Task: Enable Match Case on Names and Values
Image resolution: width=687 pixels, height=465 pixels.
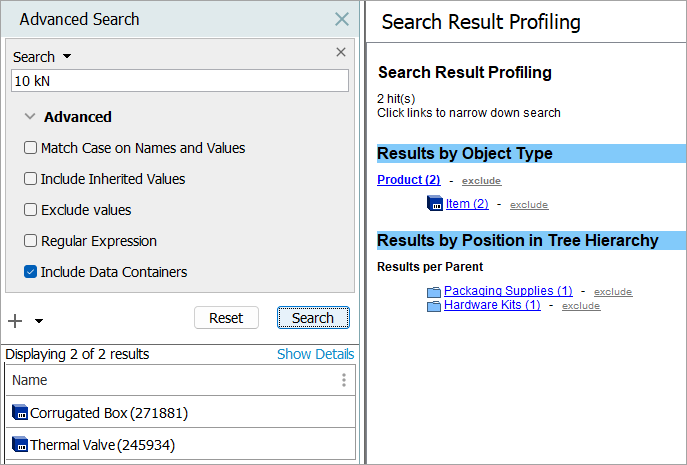Action: pos(30,148)
